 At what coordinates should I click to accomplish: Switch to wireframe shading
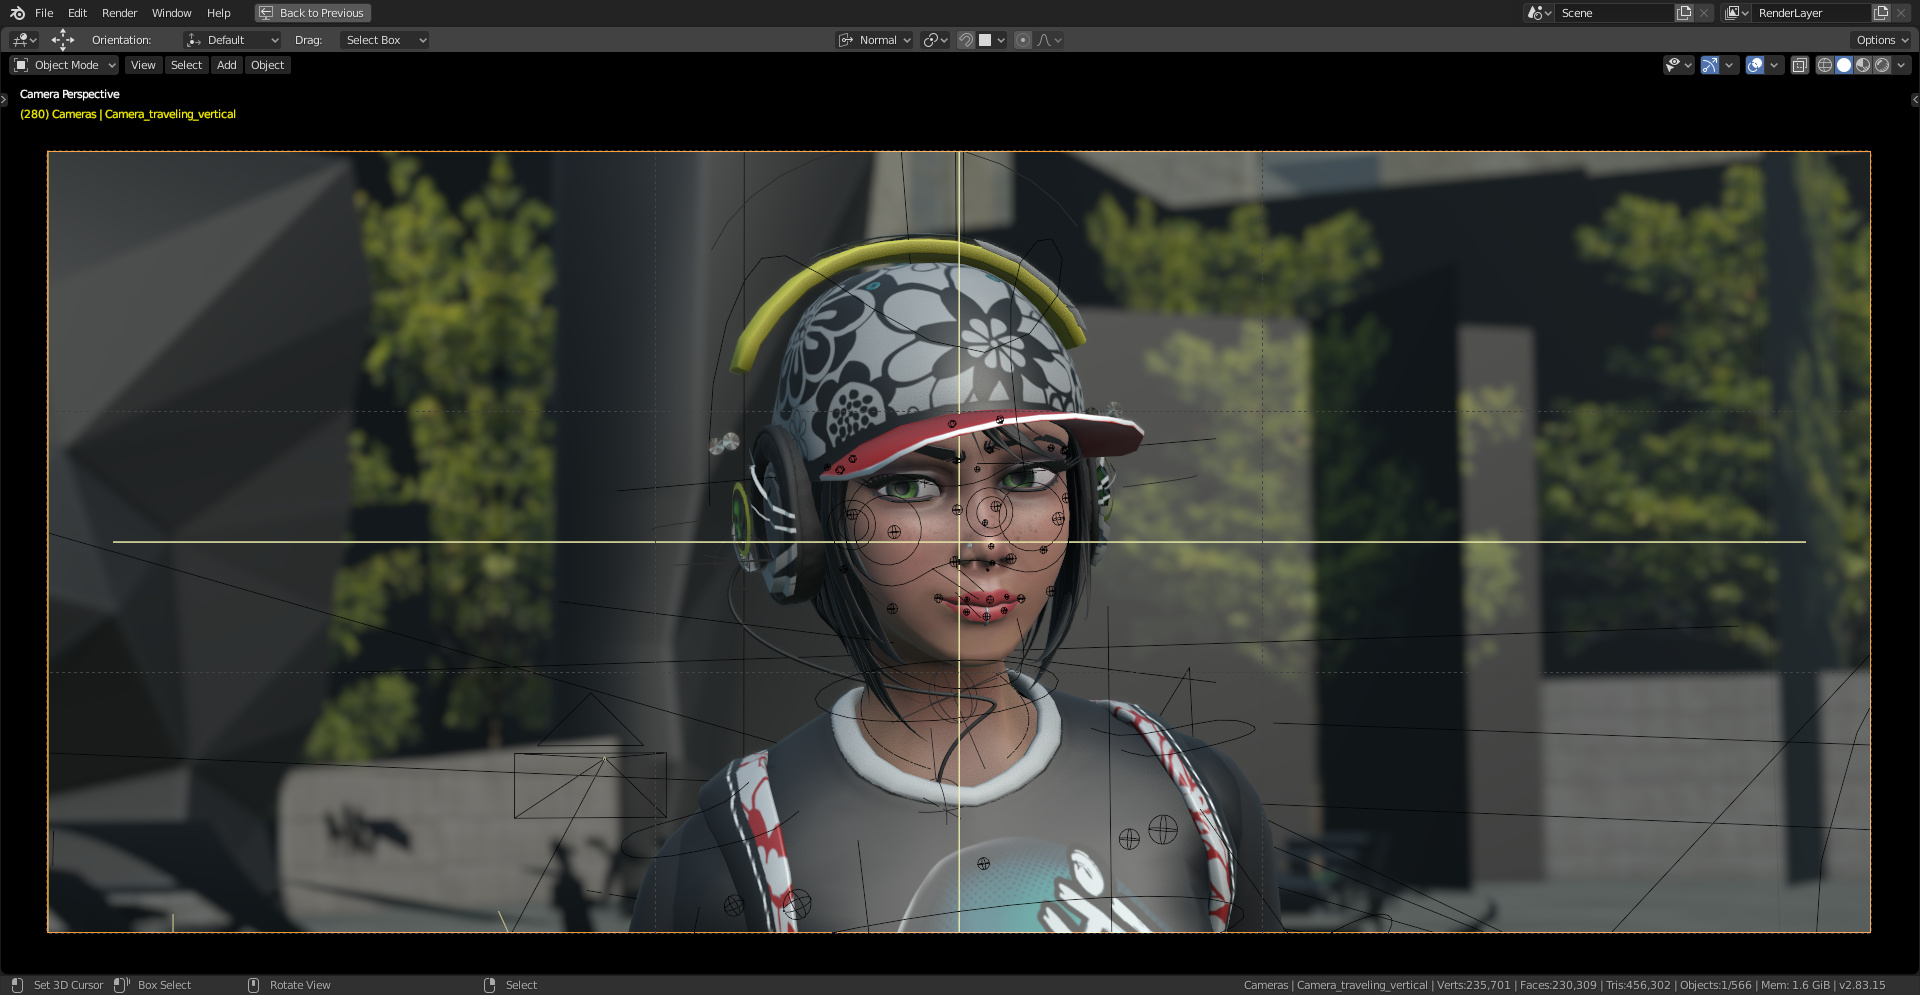pos(1825,65)
